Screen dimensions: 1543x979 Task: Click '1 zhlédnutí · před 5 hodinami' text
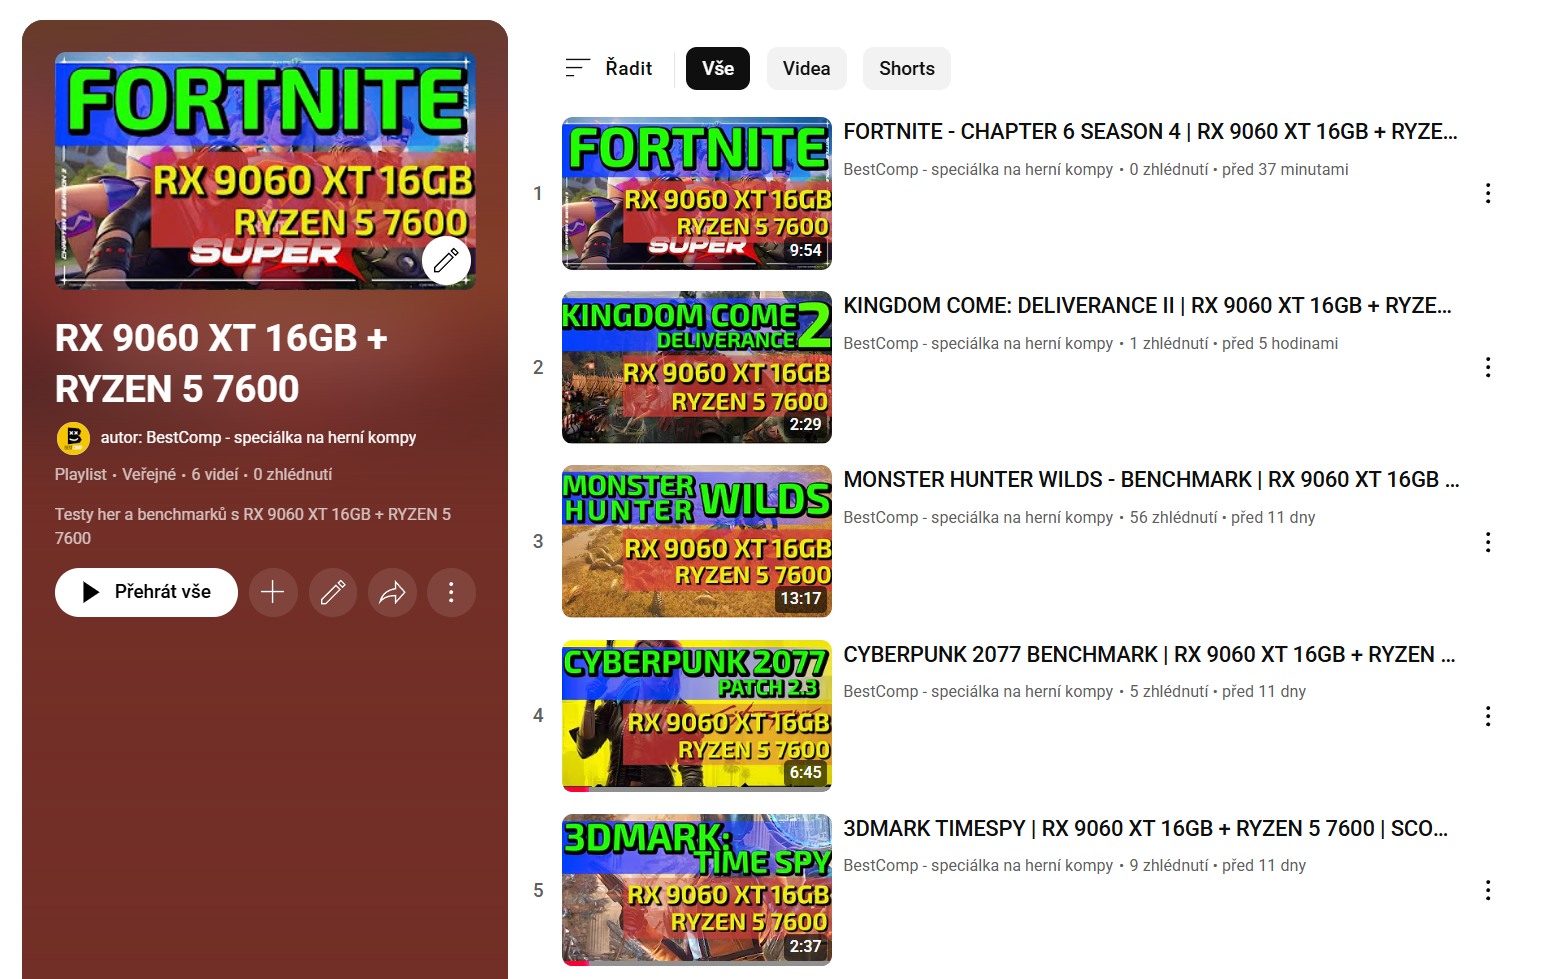[x=1233, y=343]
